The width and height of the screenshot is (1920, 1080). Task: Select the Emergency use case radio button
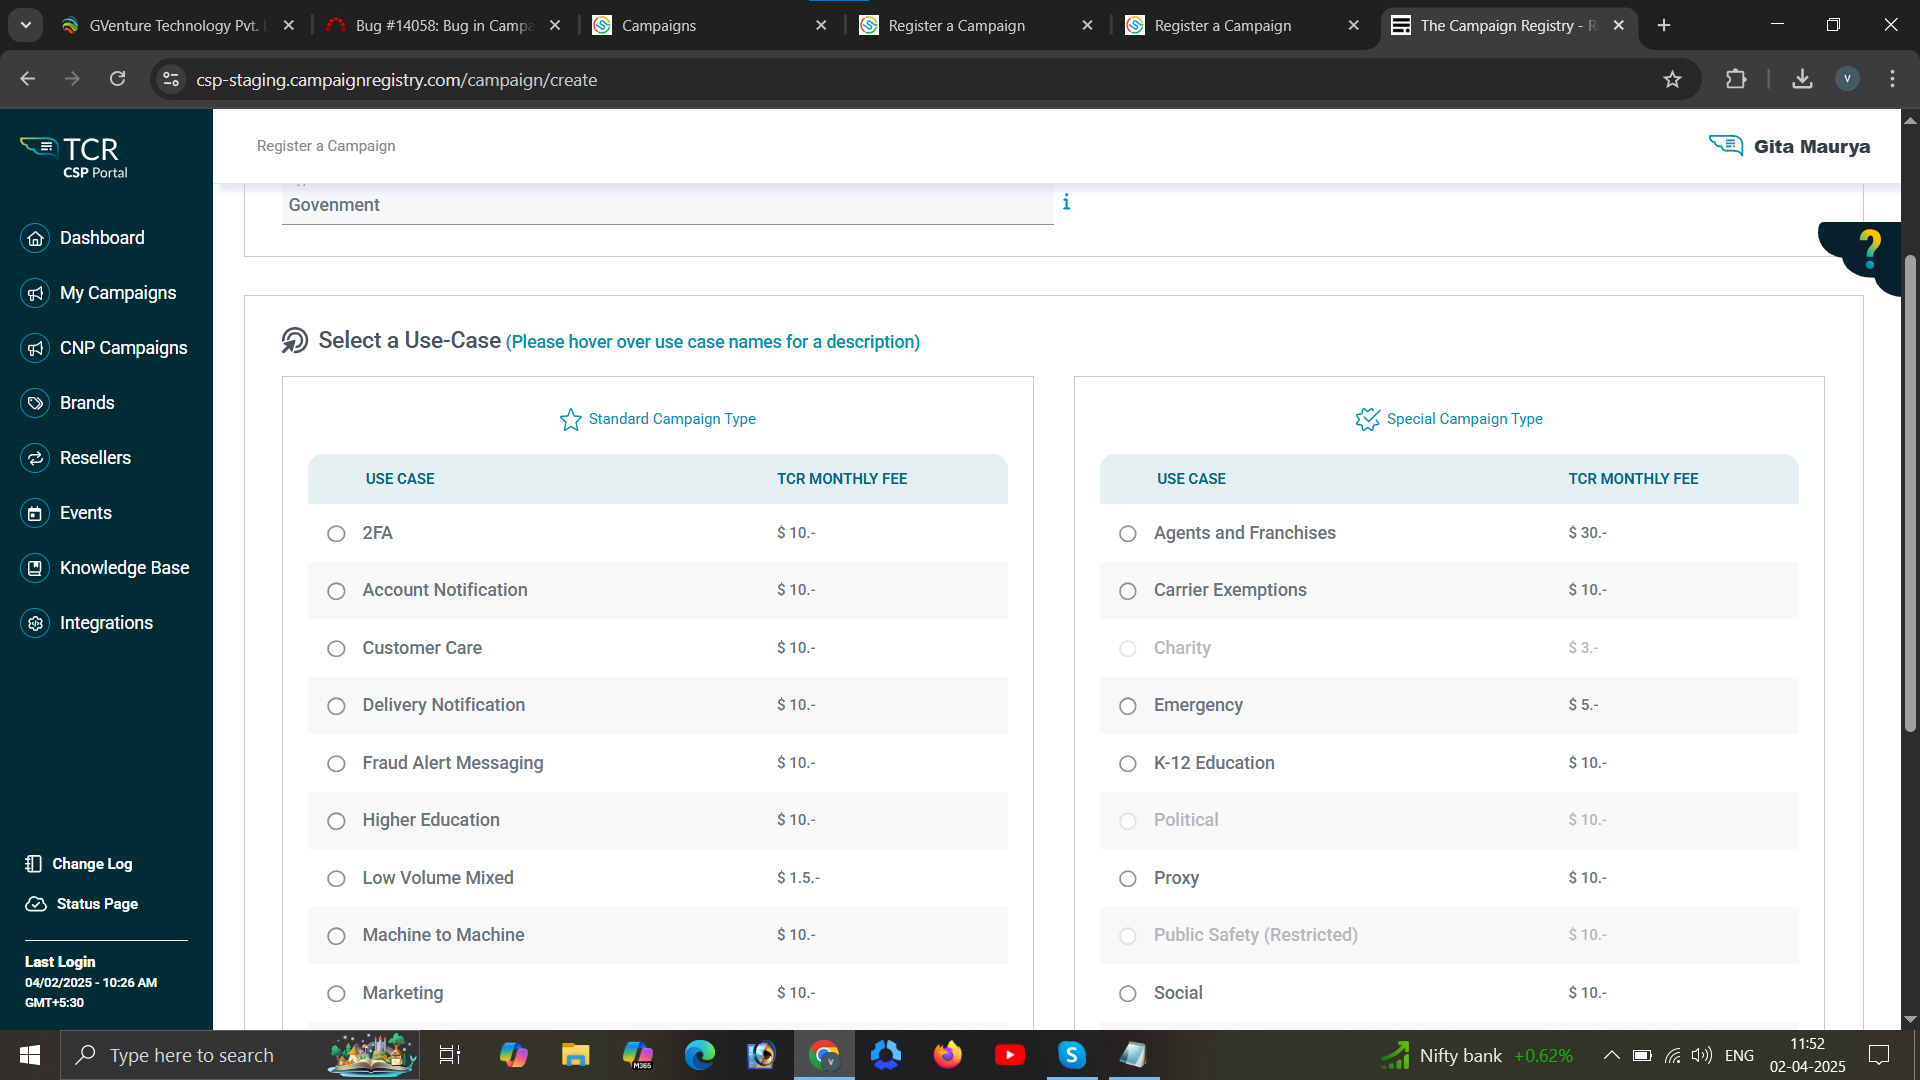(1128, 706)
